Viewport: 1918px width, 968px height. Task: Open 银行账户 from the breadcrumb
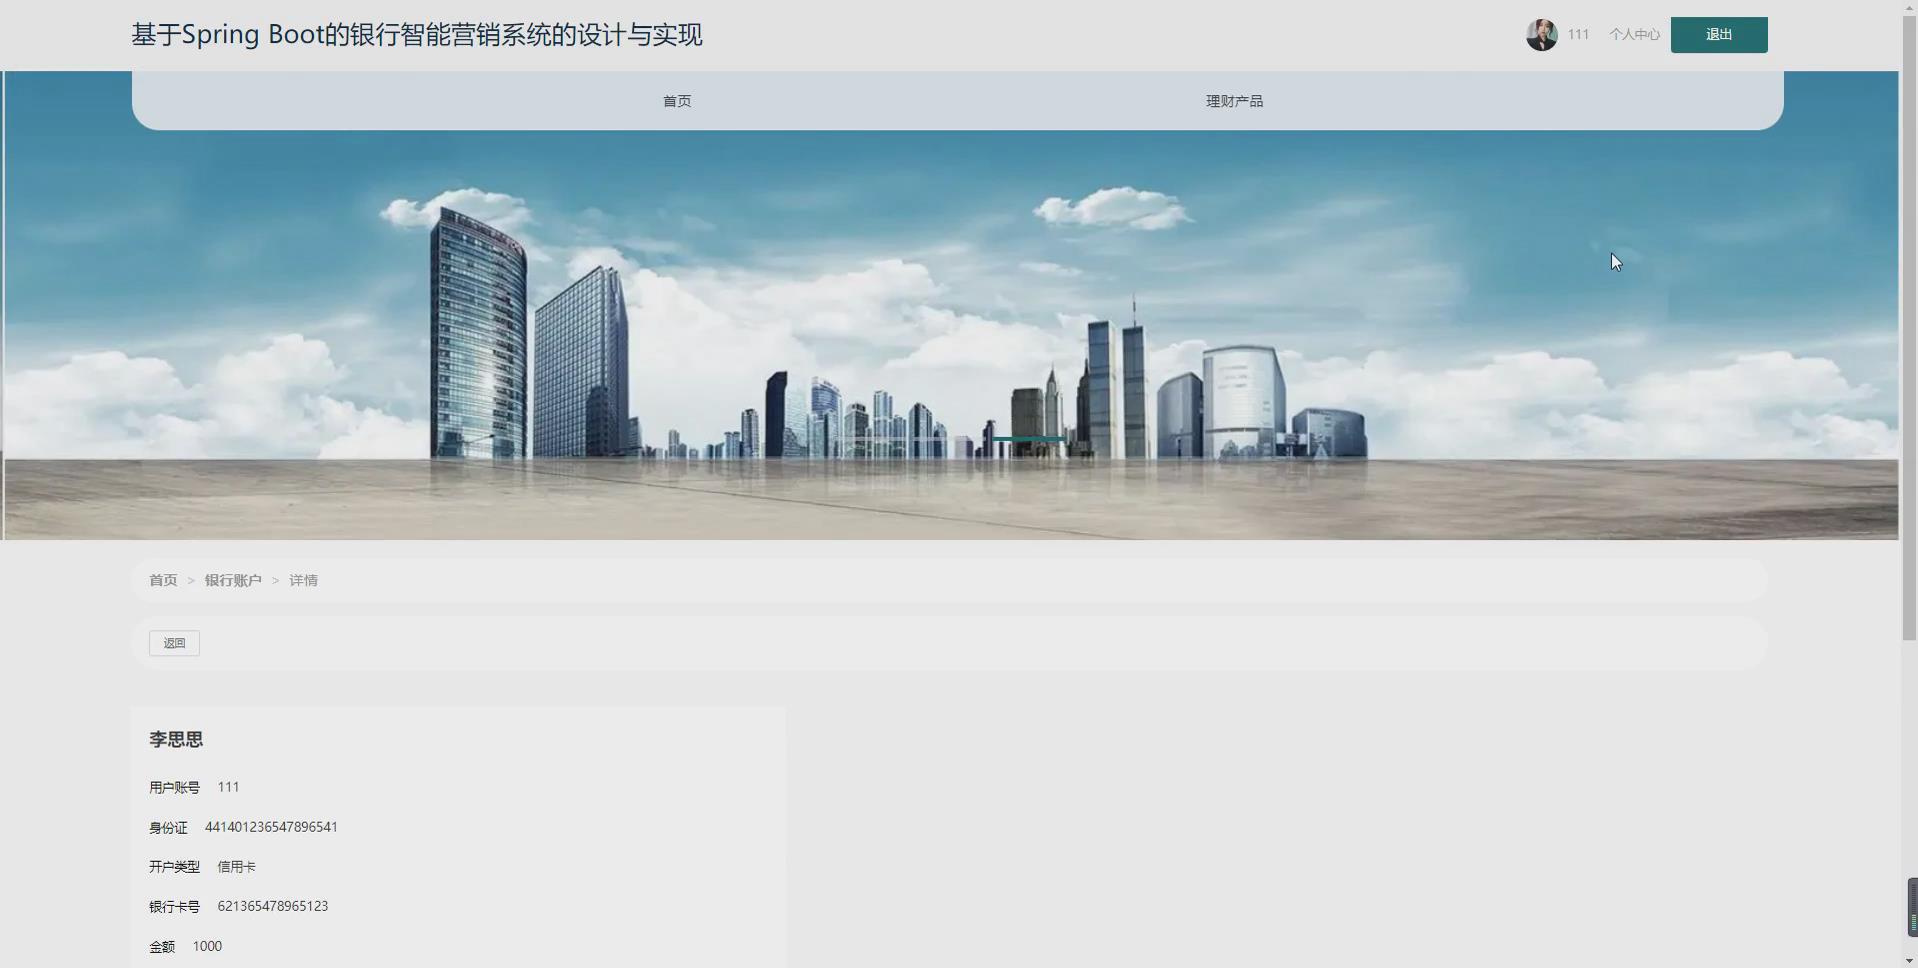click(233, 580)
